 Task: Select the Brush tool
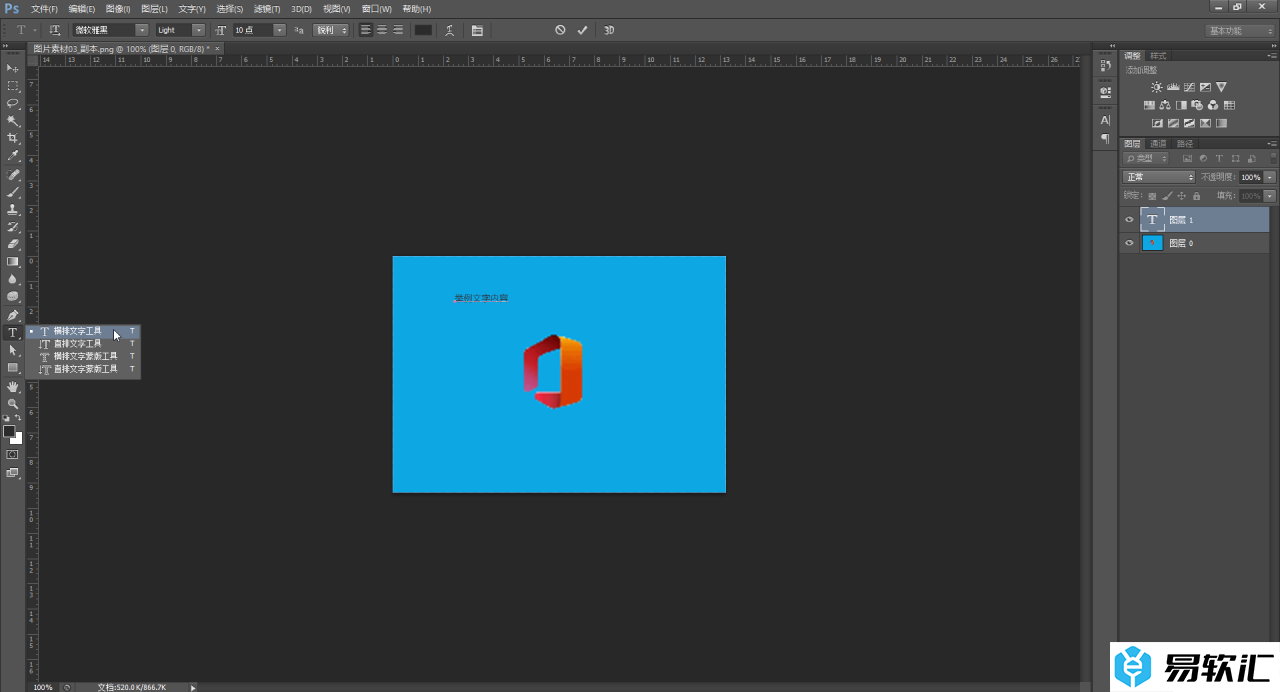(13, 192)
